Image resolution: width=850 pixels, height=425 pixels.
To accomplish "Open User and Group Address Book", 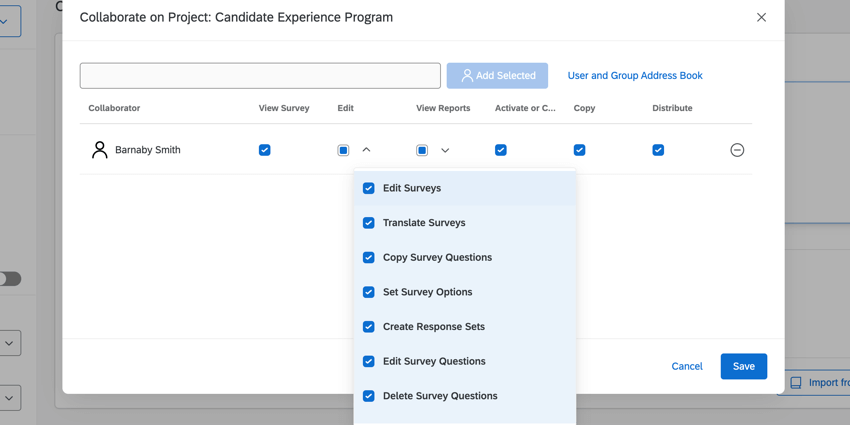I will (635, 75).
